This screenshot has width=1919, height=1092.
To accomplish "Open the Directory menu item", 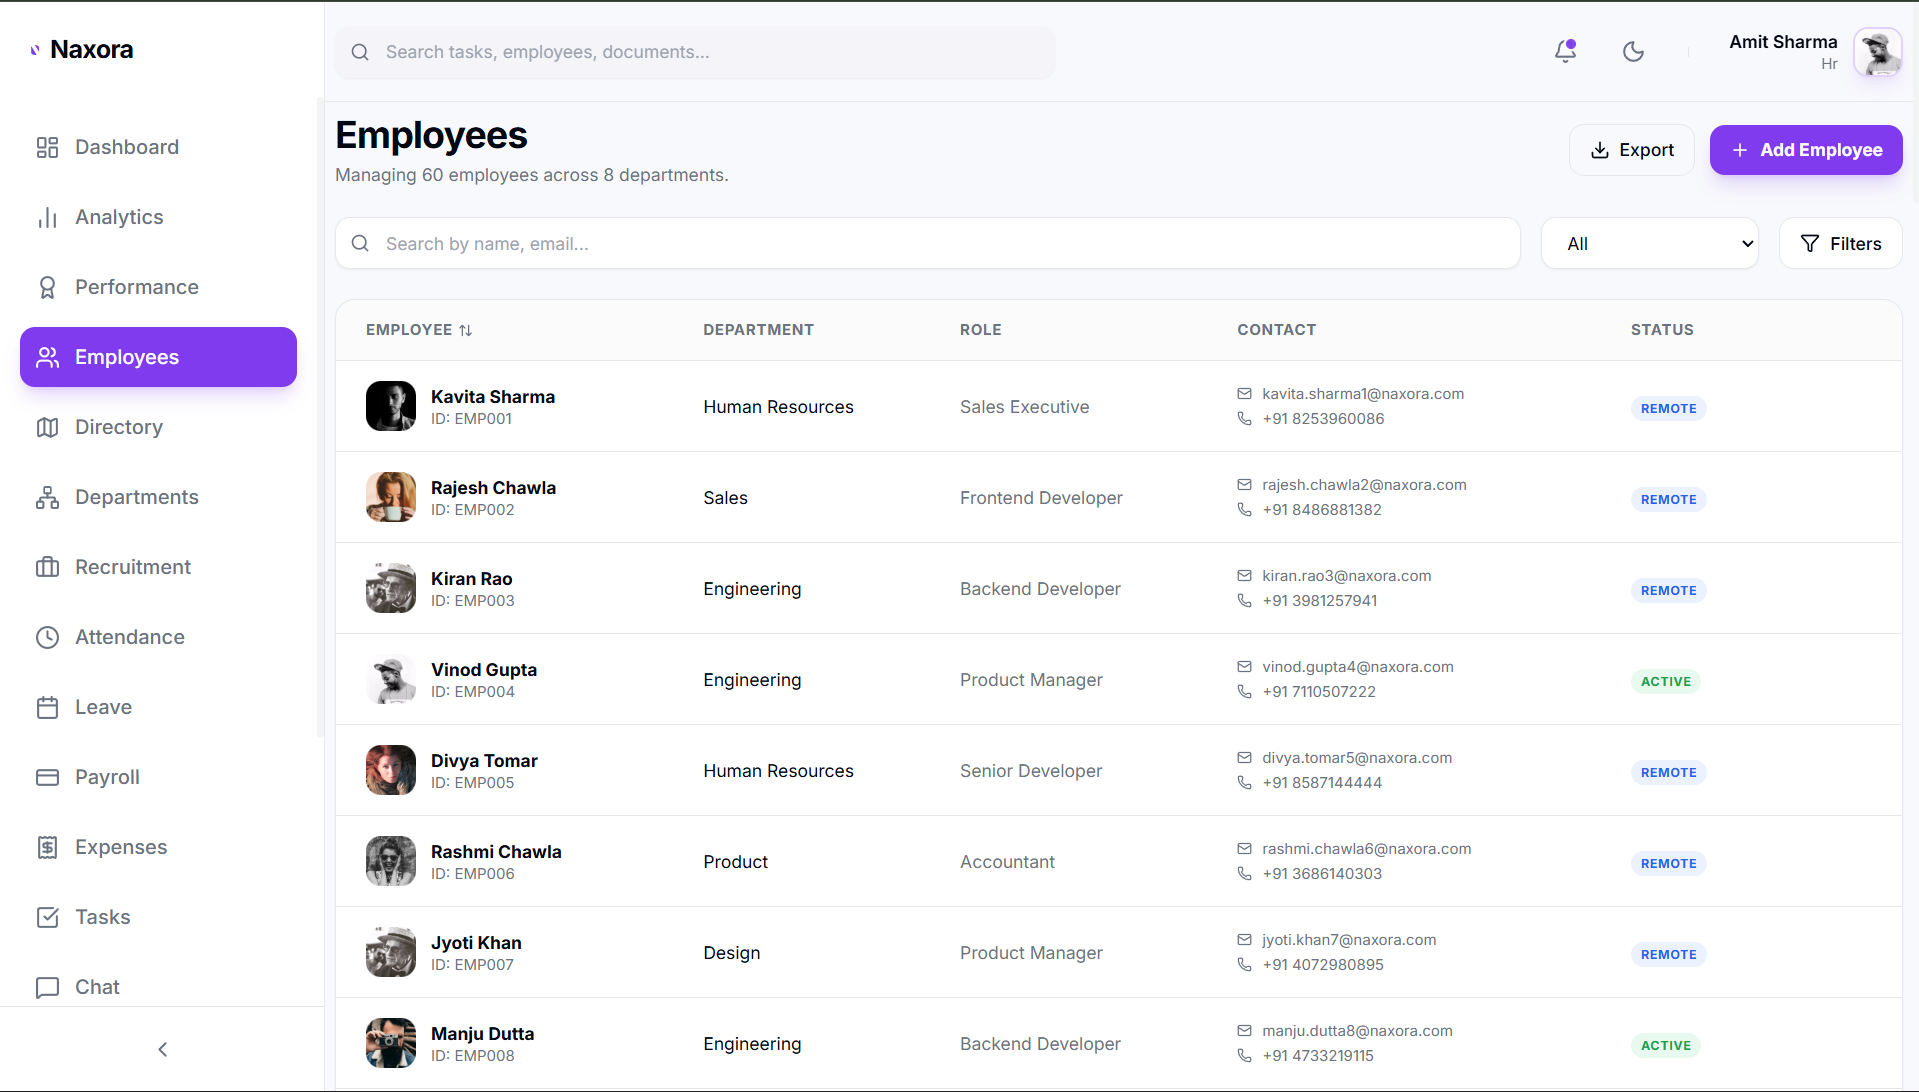I will click(x=118, y=427).
